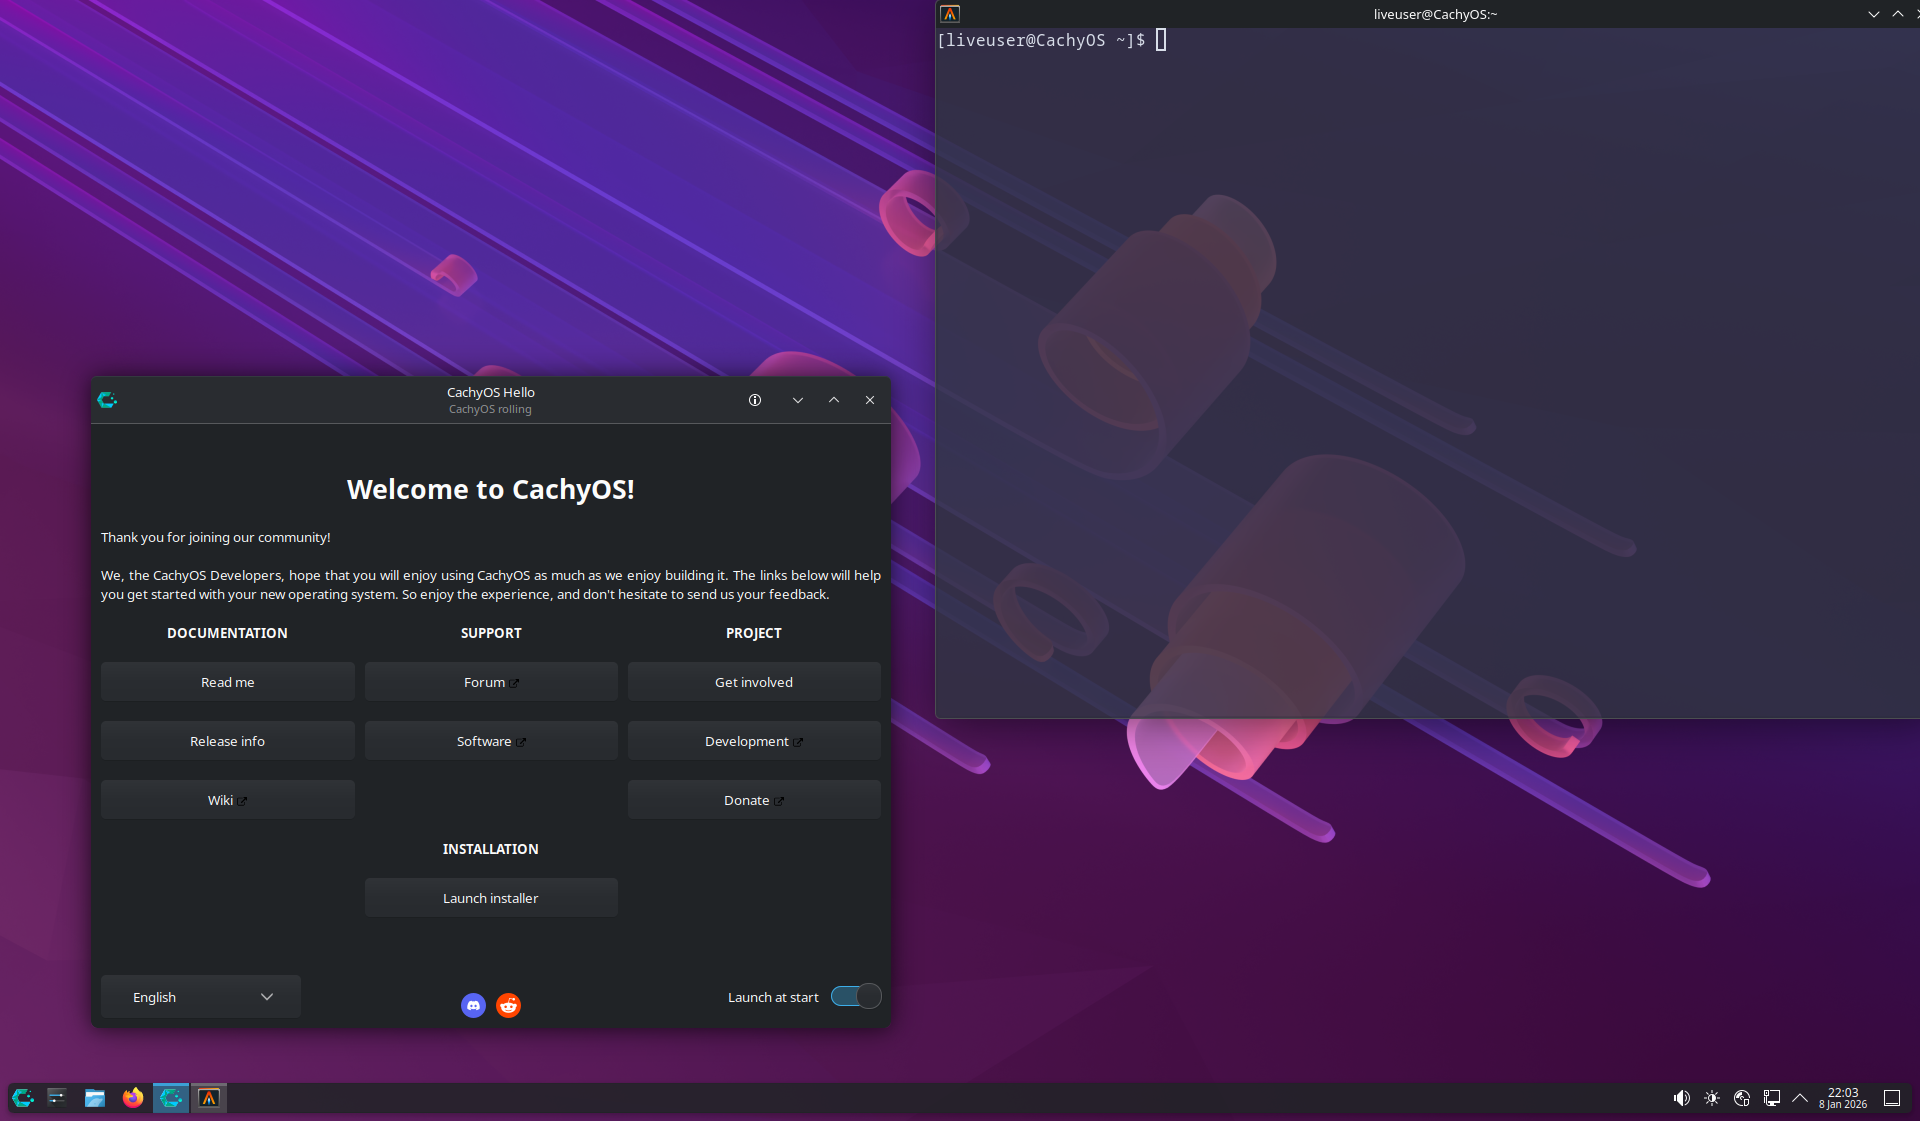Open the Donate page
Image resolution: width=1920 pixels, height=1121 pixels.
point(753,799)
